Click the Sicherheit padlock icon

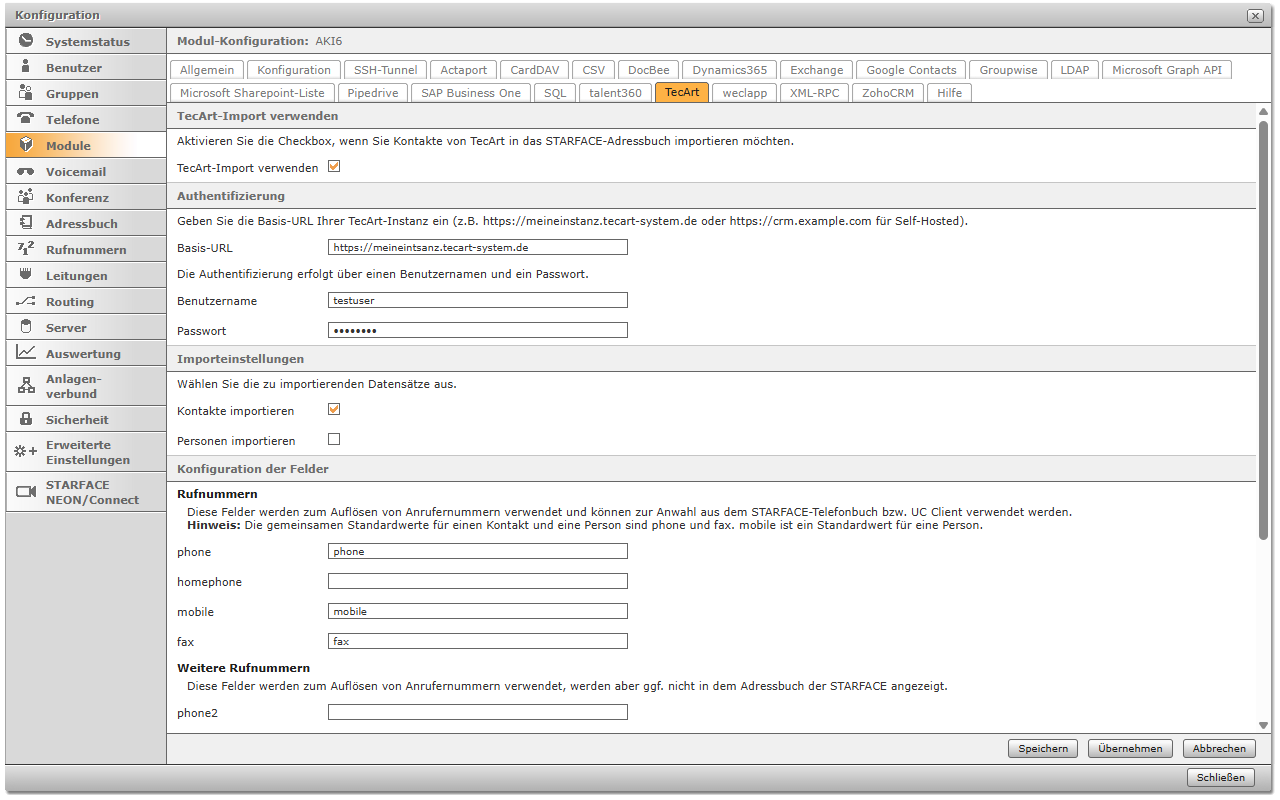coord(26,419)
